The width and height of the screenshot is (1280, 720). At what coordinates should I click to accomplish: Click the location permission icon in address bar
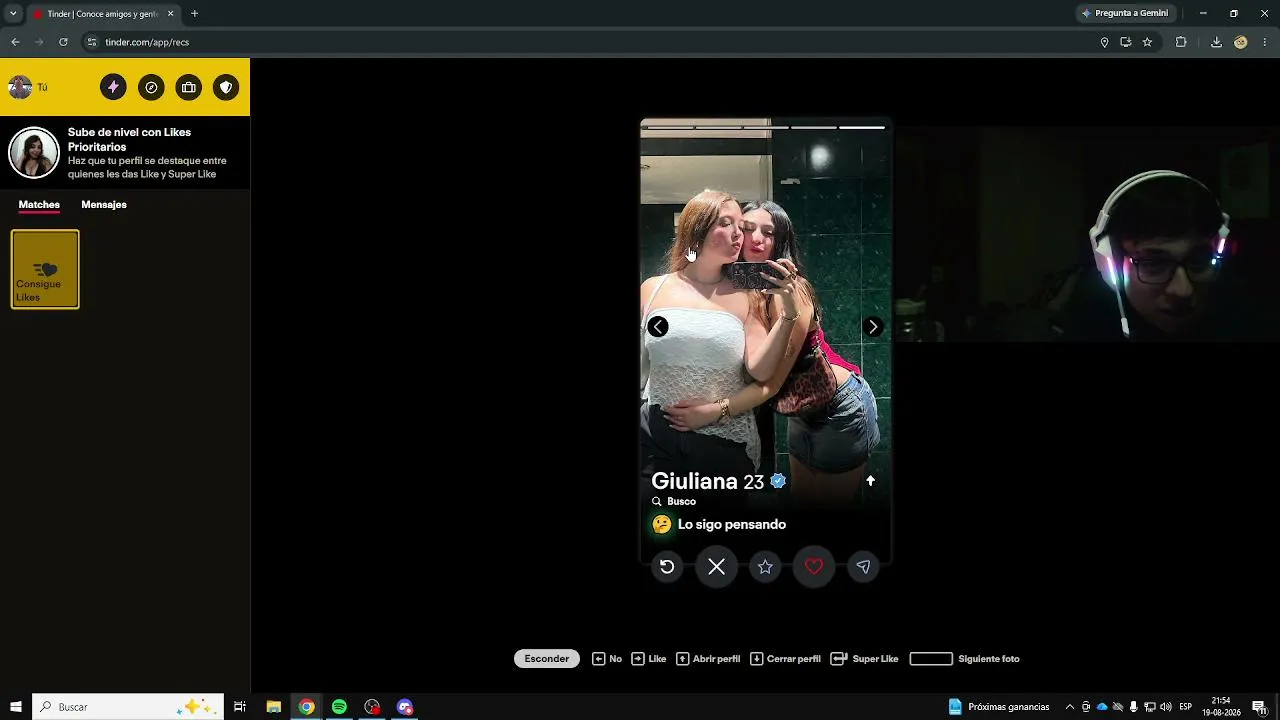coord(1104,42)
